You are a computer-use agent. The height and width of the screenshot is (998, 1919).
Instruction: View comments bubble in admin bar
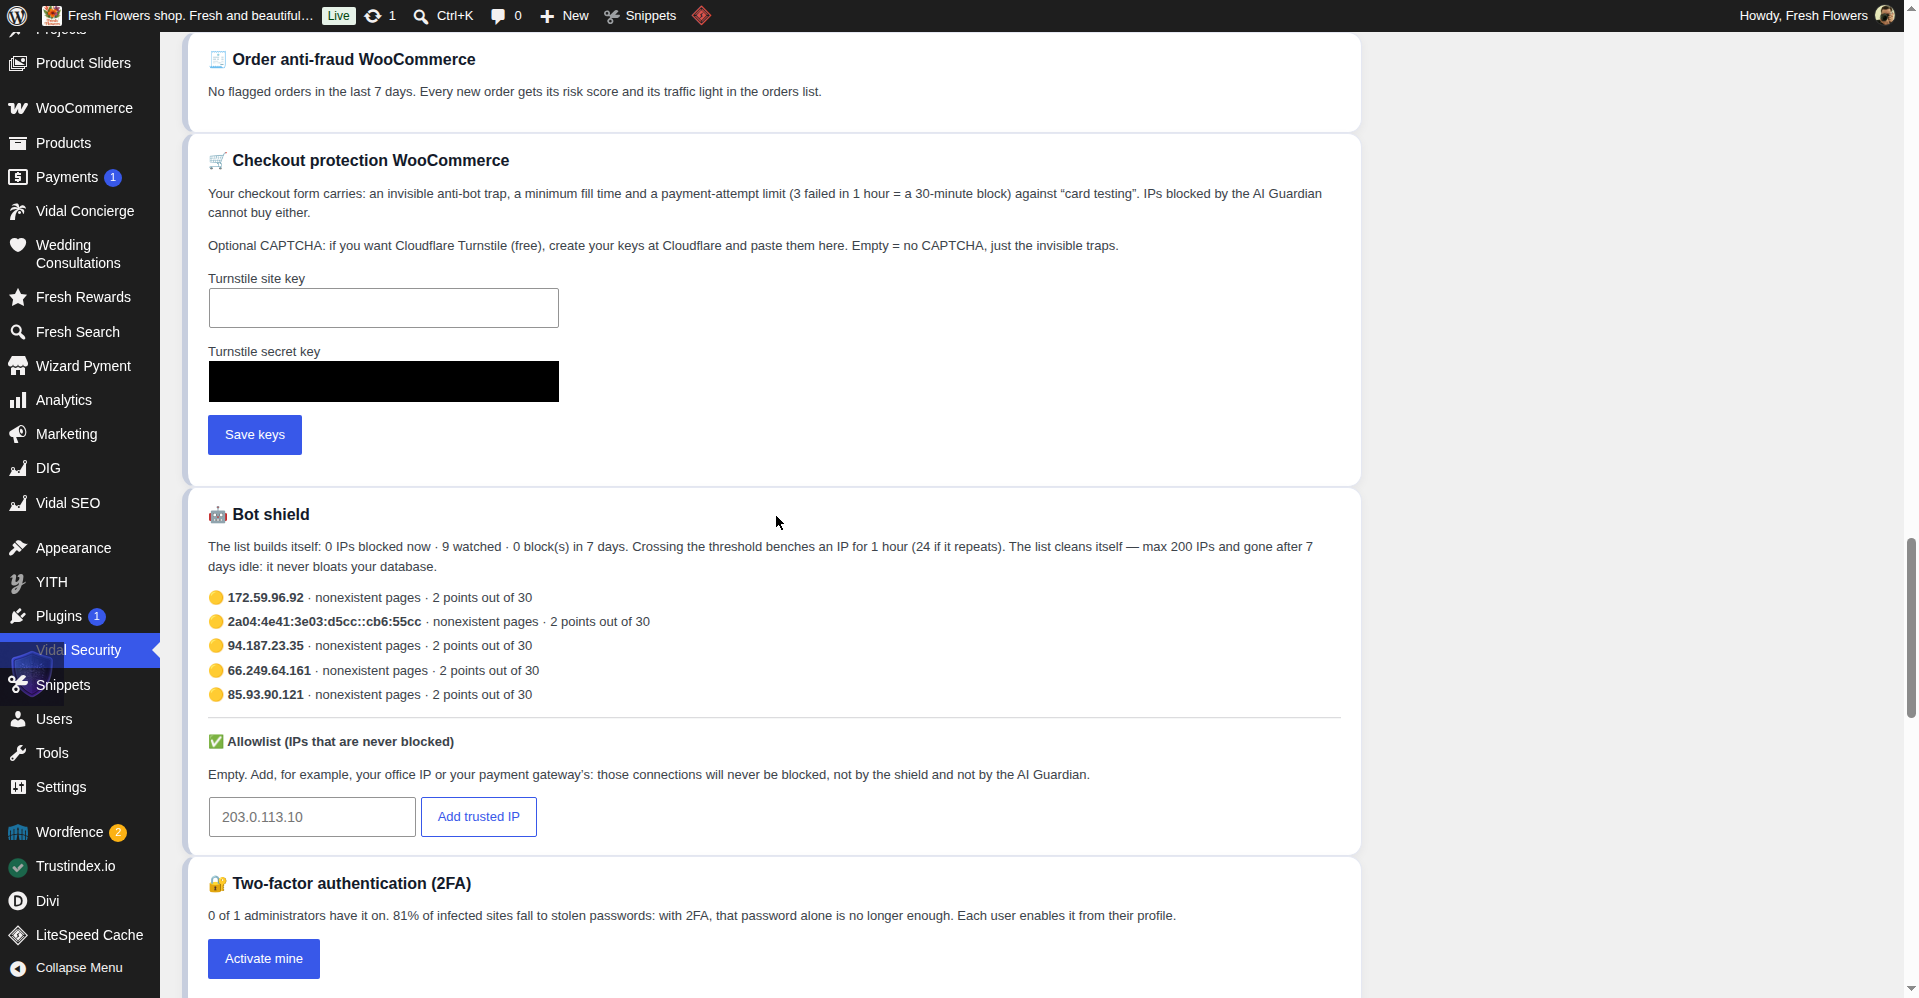pyautogui.click(x=498, y=16)
